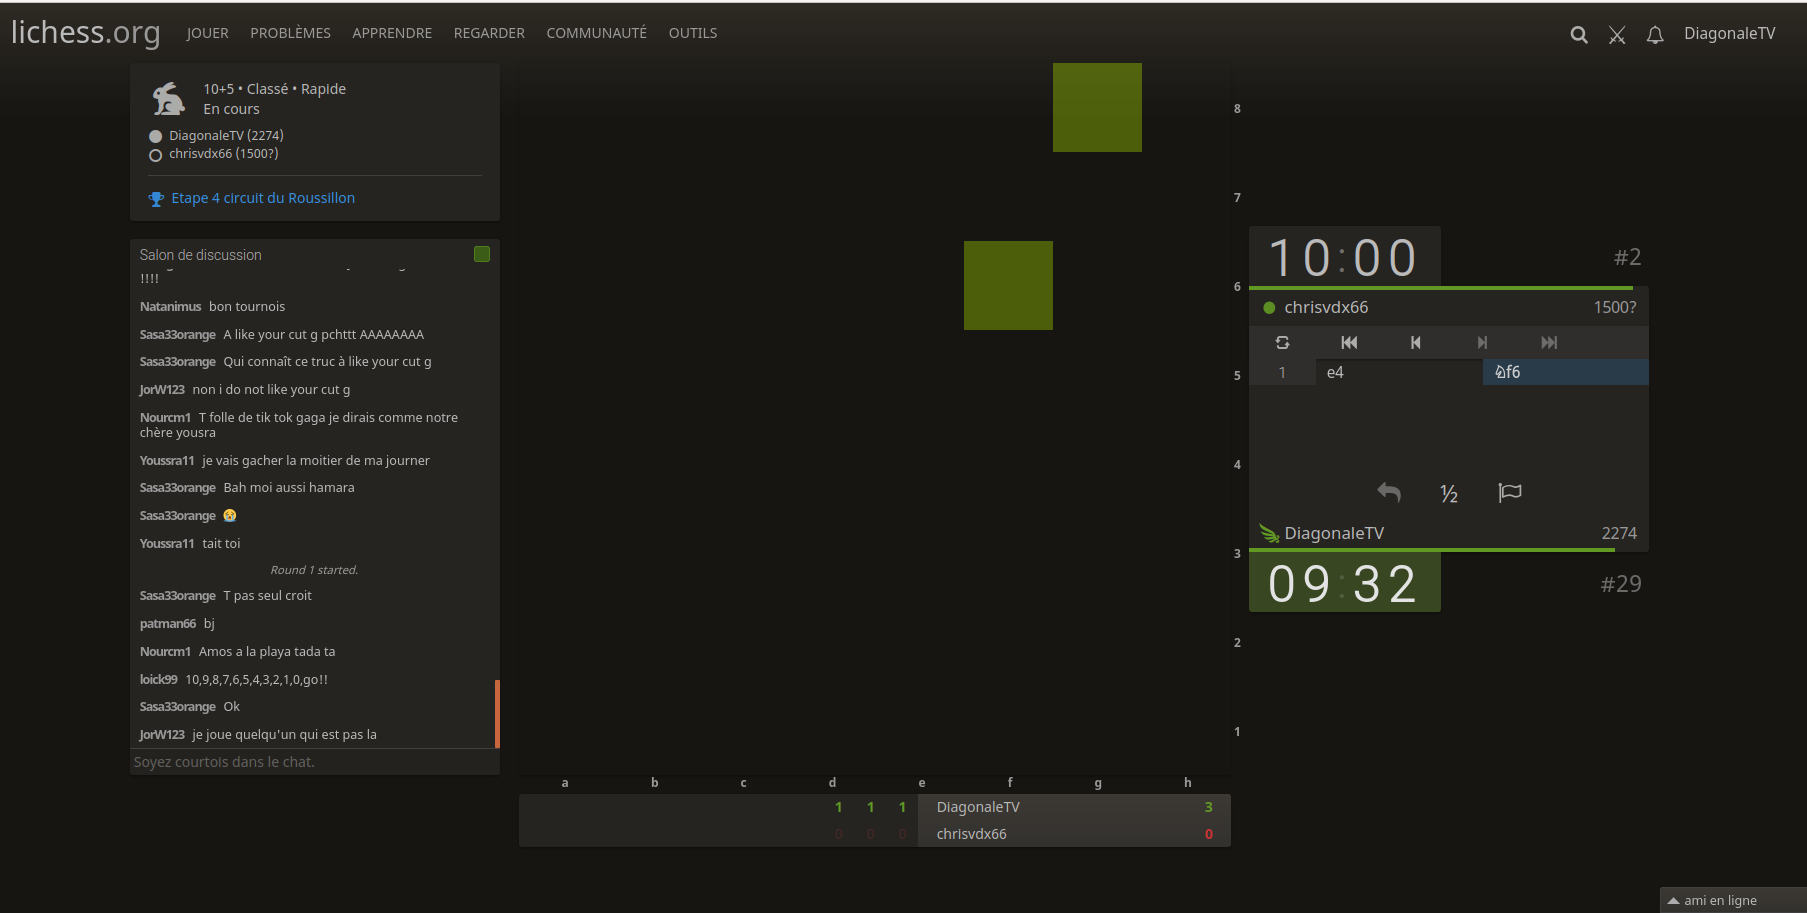Viewport: 1807px width, 913px height.
Task: Open the COMMUNAUTÉ menu
Action: click(x=596, y=33)
